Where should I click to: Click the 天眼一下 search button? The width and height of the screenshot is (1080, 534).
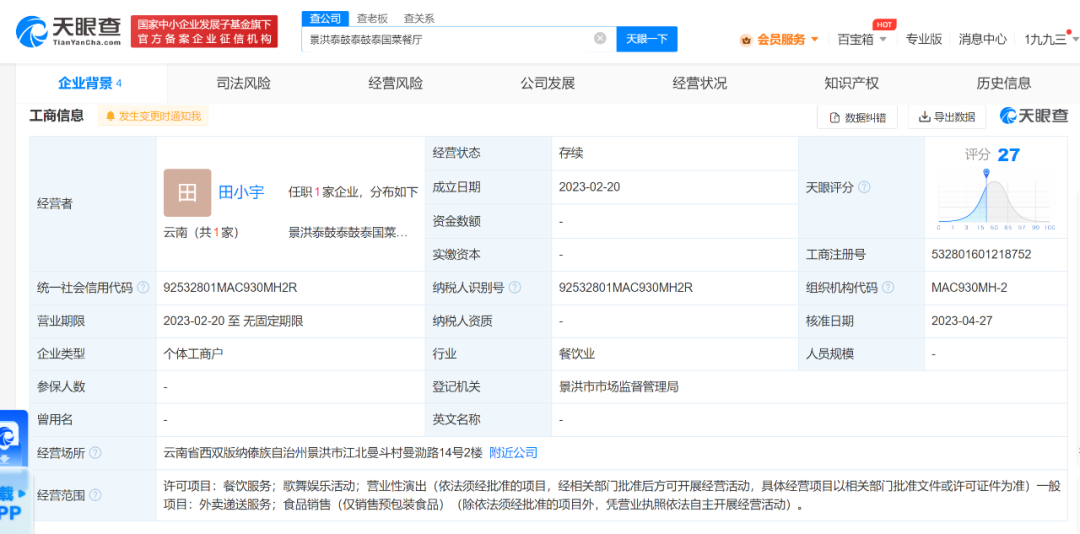point(647,39)
